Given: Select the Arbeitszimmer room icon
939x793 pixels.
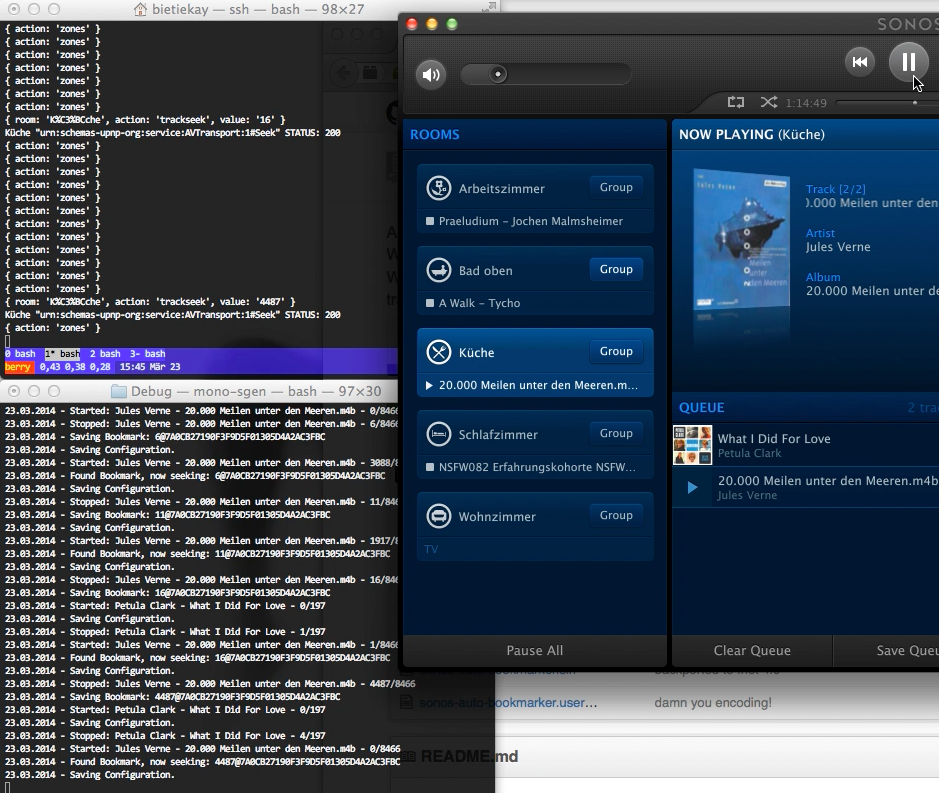Looking at the screenshot, I should (x=438, y=188).
